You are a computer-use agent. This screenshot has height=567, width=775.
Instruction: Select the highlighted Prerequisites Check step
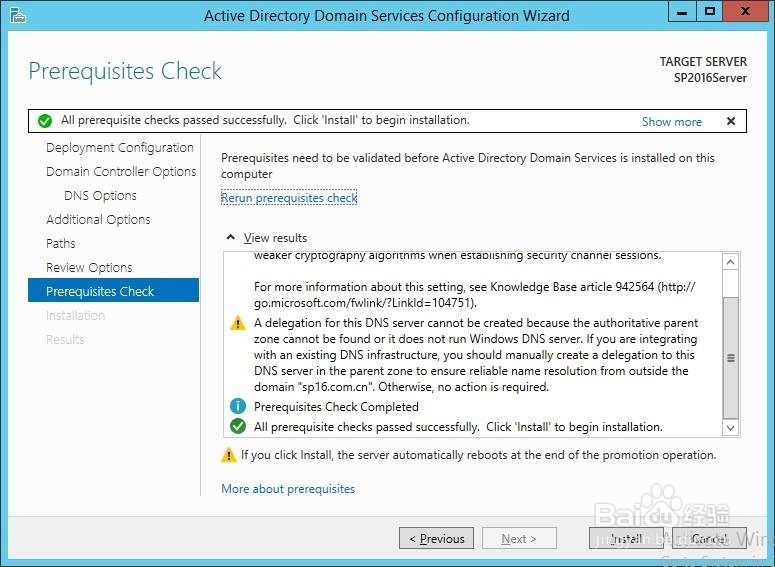click(x=114, y=290)
